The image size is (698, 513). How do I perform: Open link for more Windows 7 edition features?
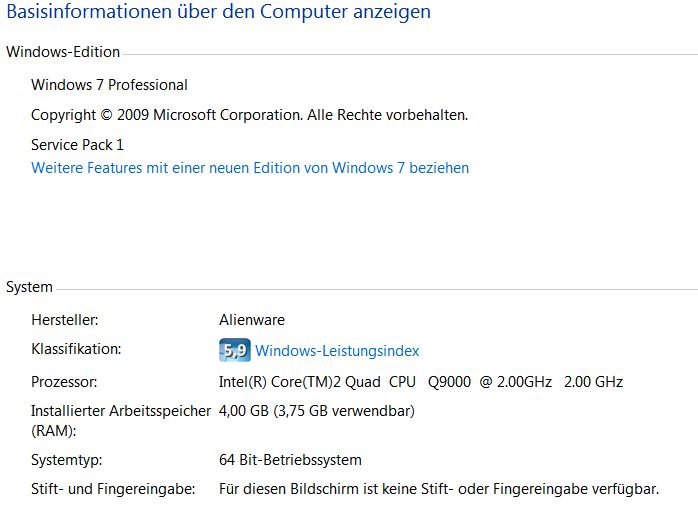click(250, 168)
